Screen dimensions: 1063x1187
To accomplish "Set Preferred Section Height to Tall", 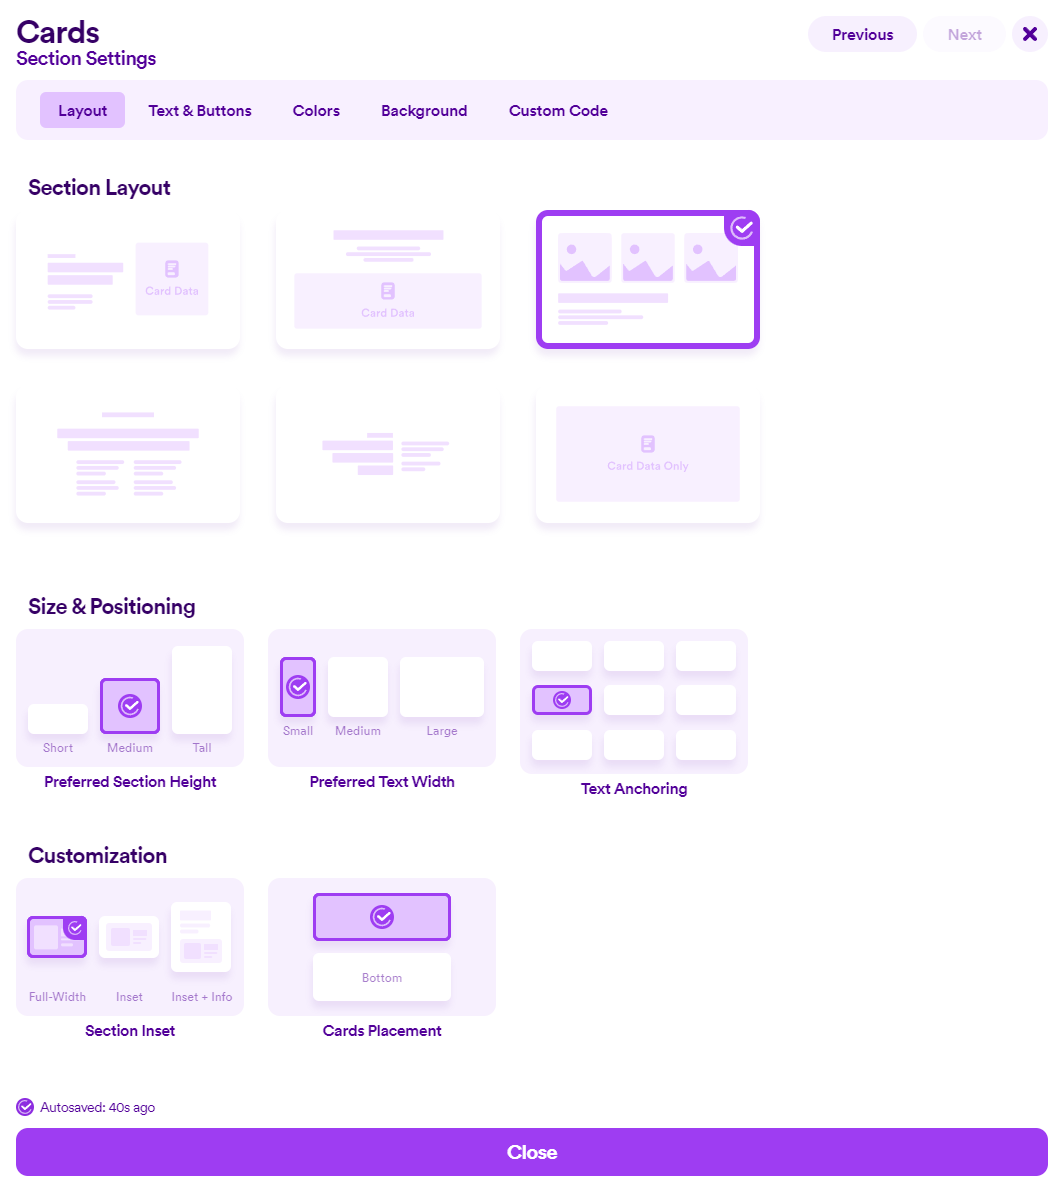I will click(201, 690).
